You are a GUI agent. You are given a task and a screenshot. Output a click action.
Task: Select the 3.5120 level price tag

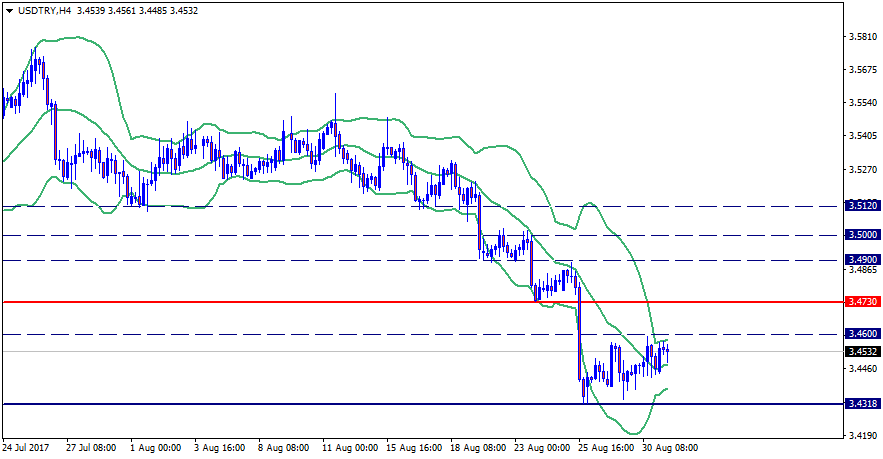(861, 205)
